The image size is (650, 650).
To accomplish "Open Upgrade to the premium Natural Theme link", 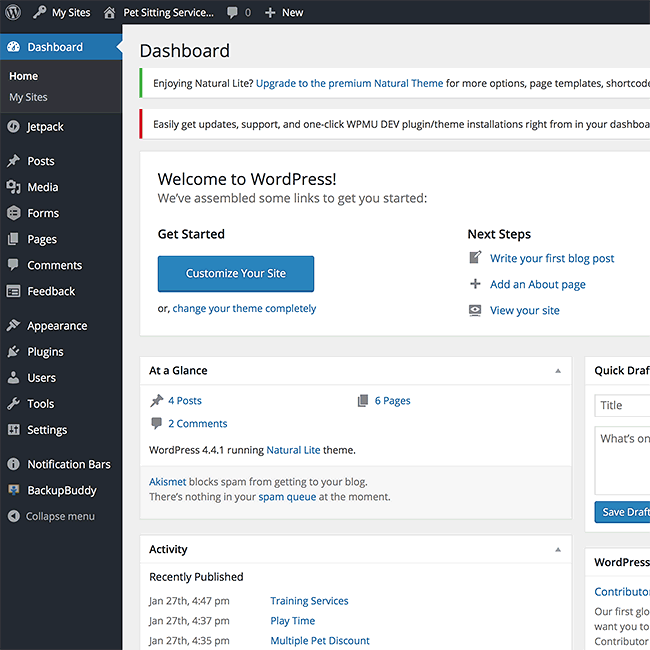I will (x=349, y=83).
